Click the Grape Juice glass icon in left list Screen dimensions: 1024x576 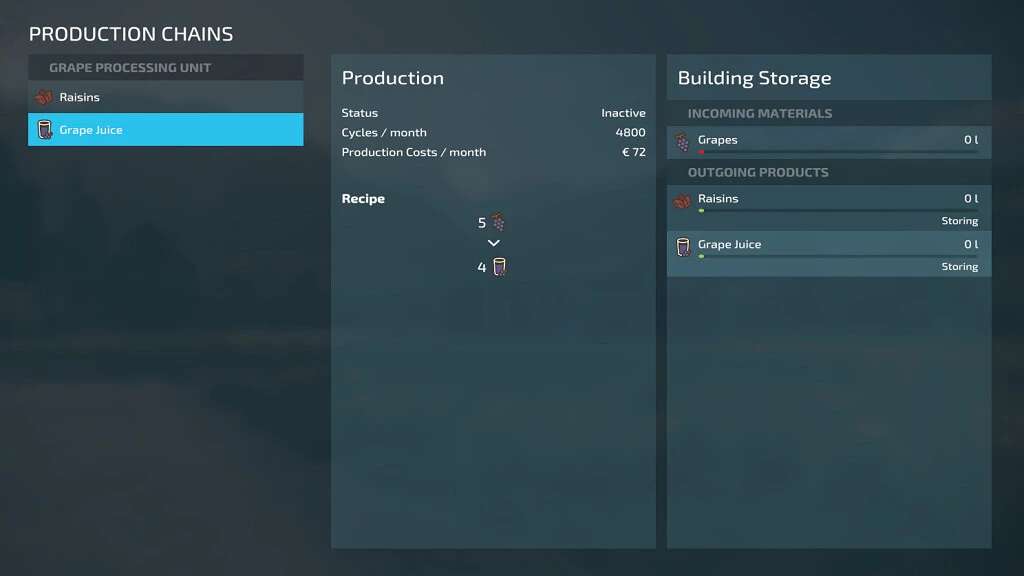click(44, 130)
